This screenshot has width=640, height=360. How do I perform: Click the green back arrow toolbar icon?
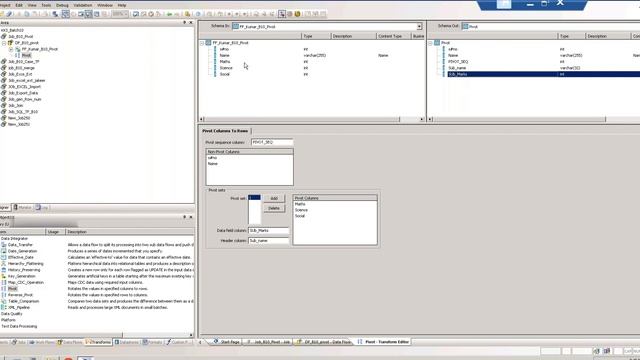(169, 14)
